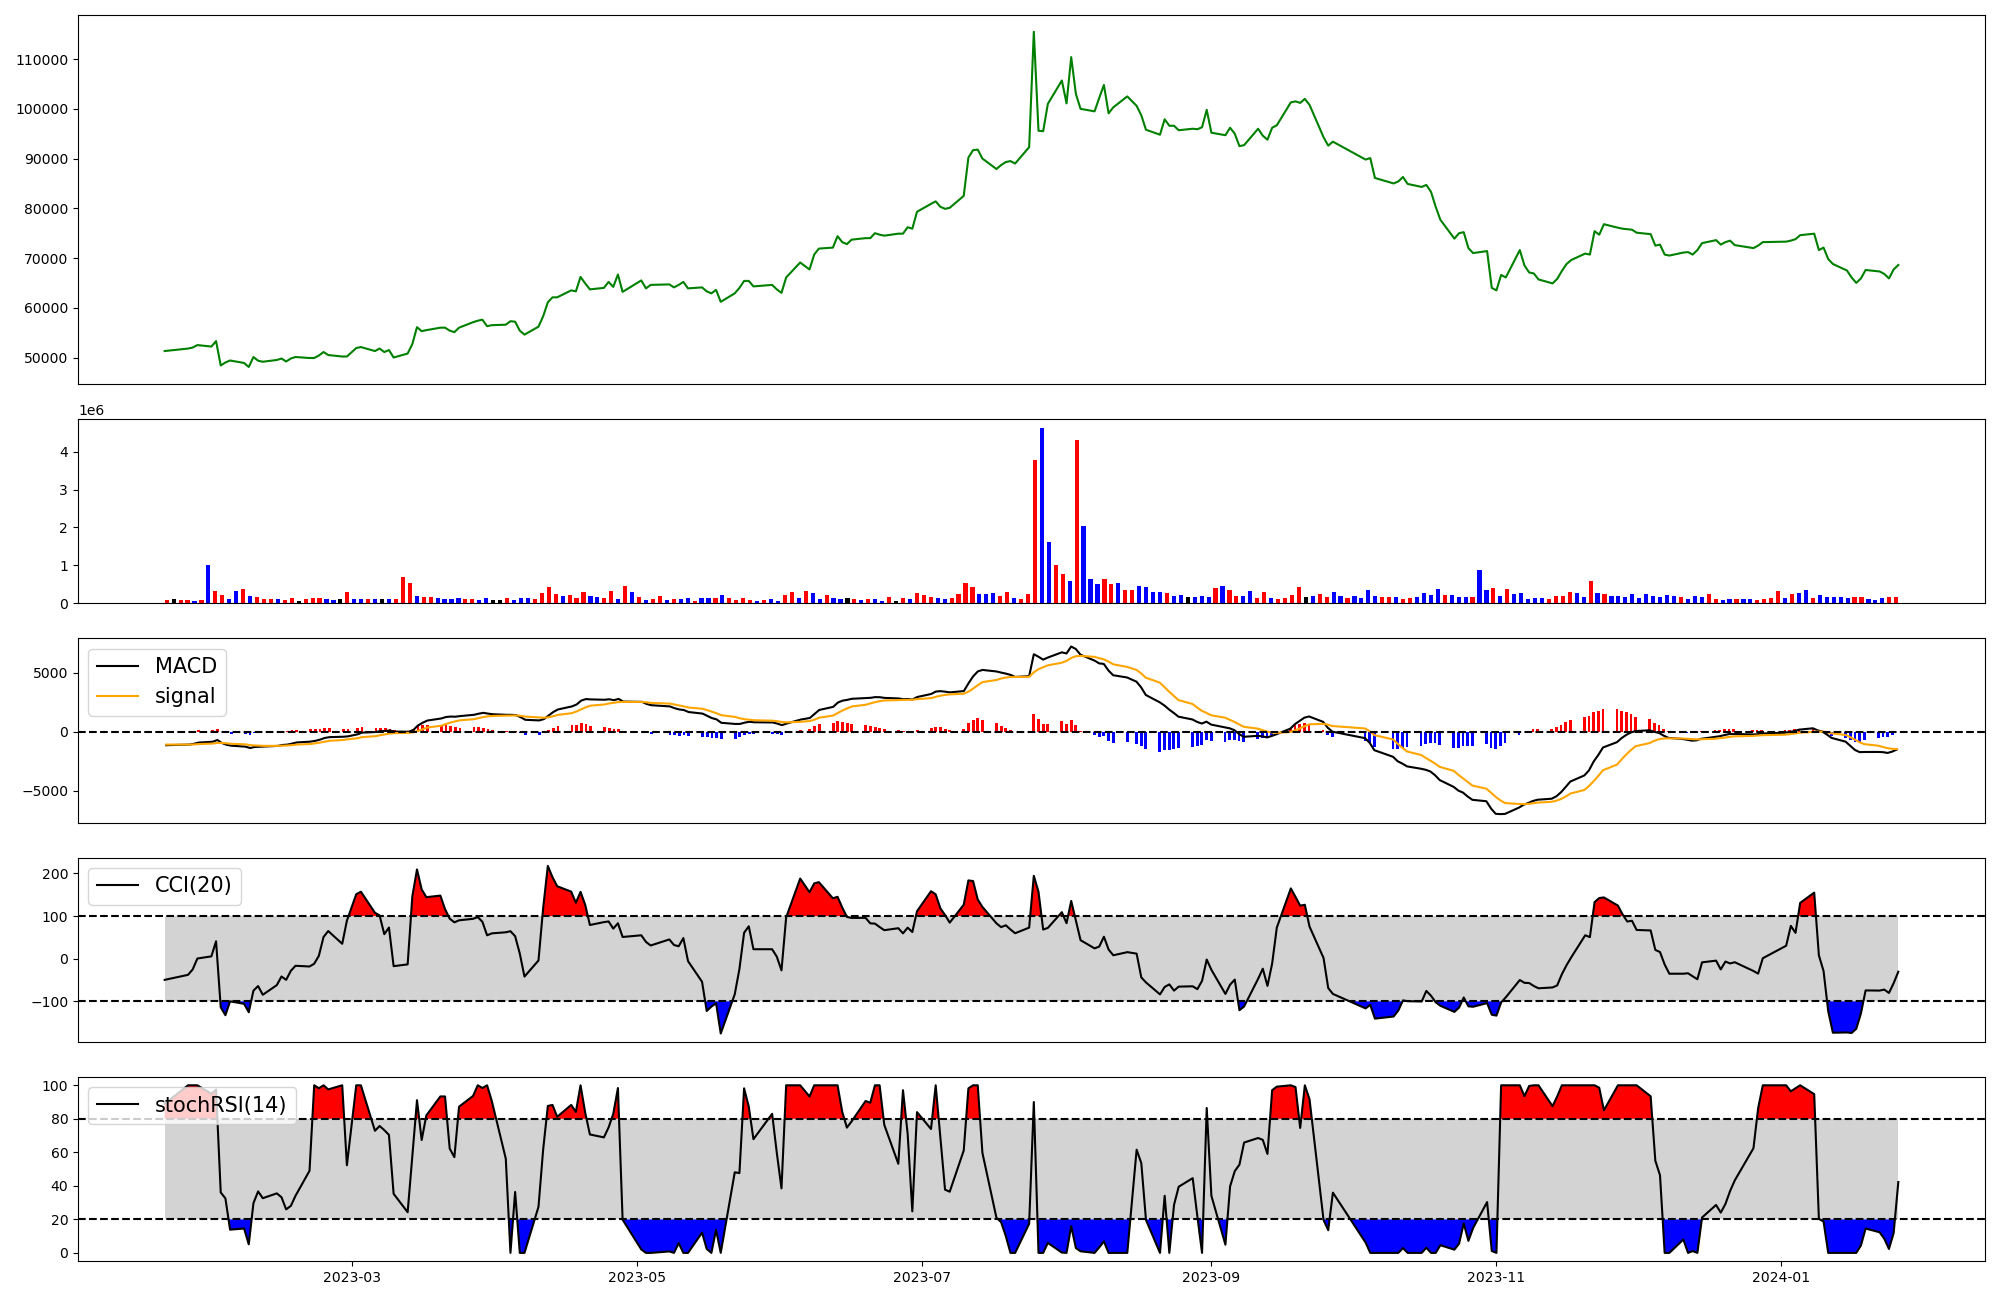The width and height of the screenshot is (2000, 1300).
Task: Click the 5000 tick on MACD axis
Action: click(x=51, y=673)
